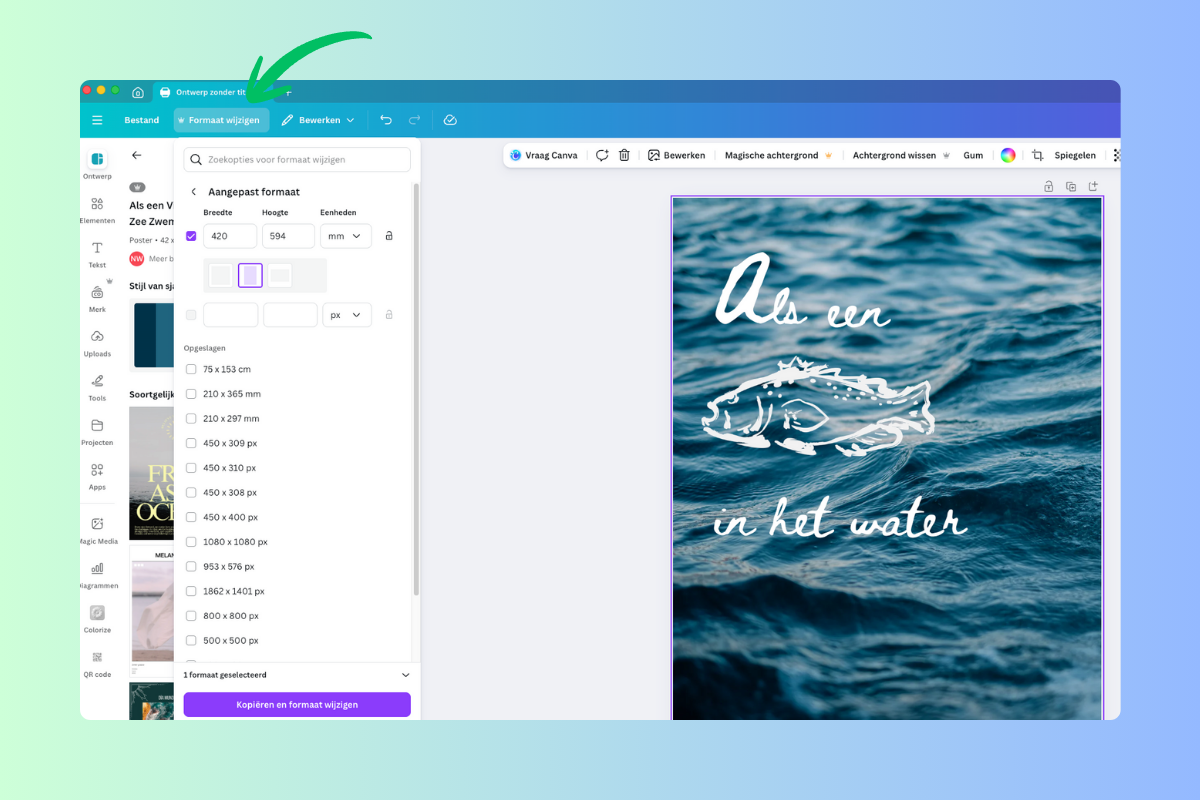This screenshot has height=800, width=1200.
Task: Click the trash delete icon
Action: (x=624, y=155)
